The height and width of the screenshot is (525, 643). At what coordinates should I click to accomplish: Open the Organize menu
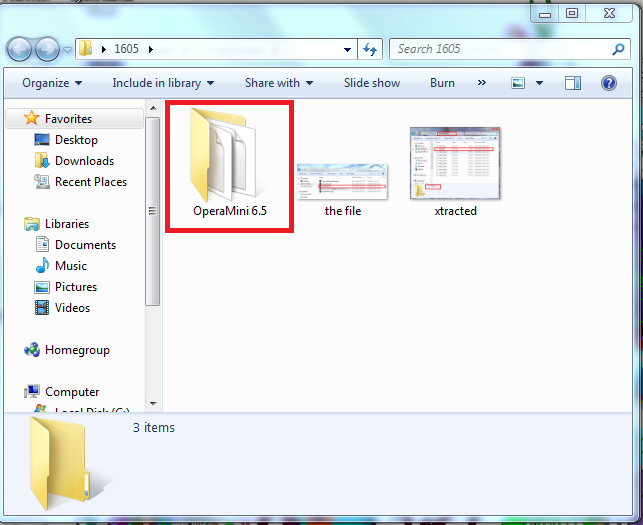pyautogui.click(x=52, y=83)
